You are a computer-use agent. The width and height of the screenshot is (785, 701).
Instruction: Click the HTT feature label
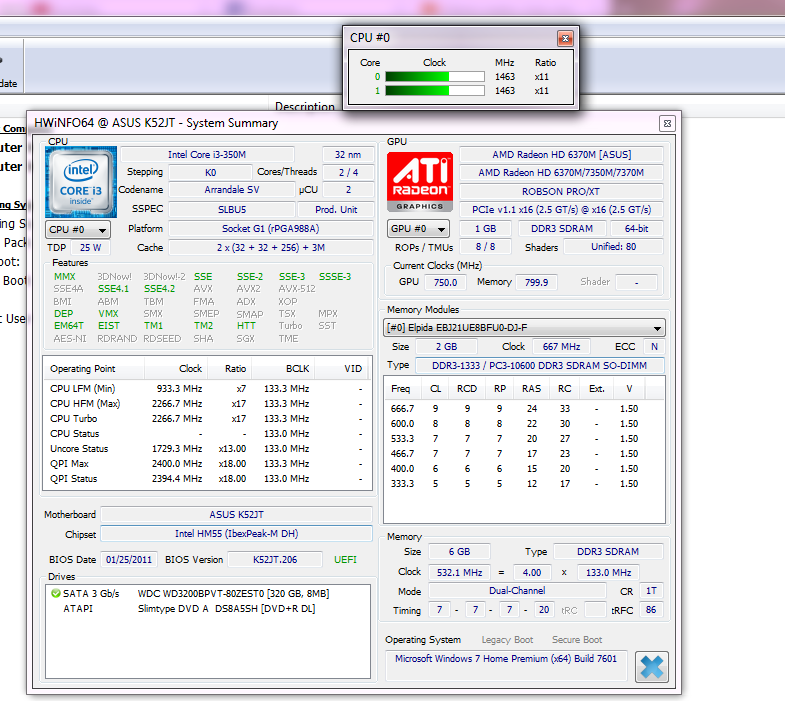coord(246,325)
